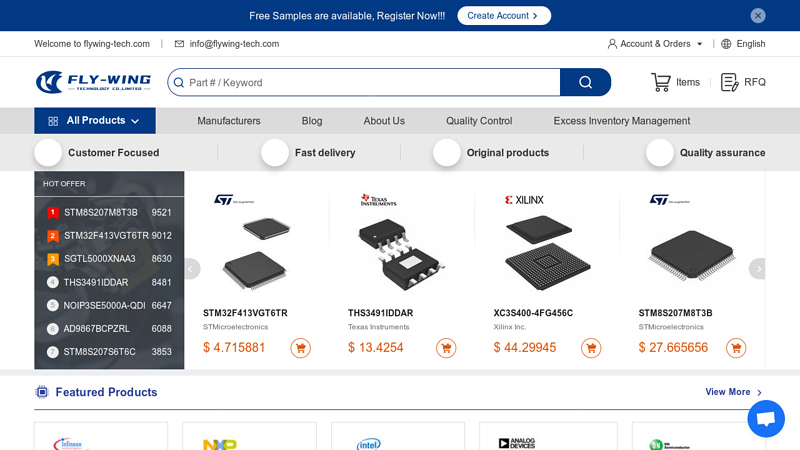Focus the Part # / Keyword search field
Image resolution: width=800 pixels, height=450 pixels.
364,82
